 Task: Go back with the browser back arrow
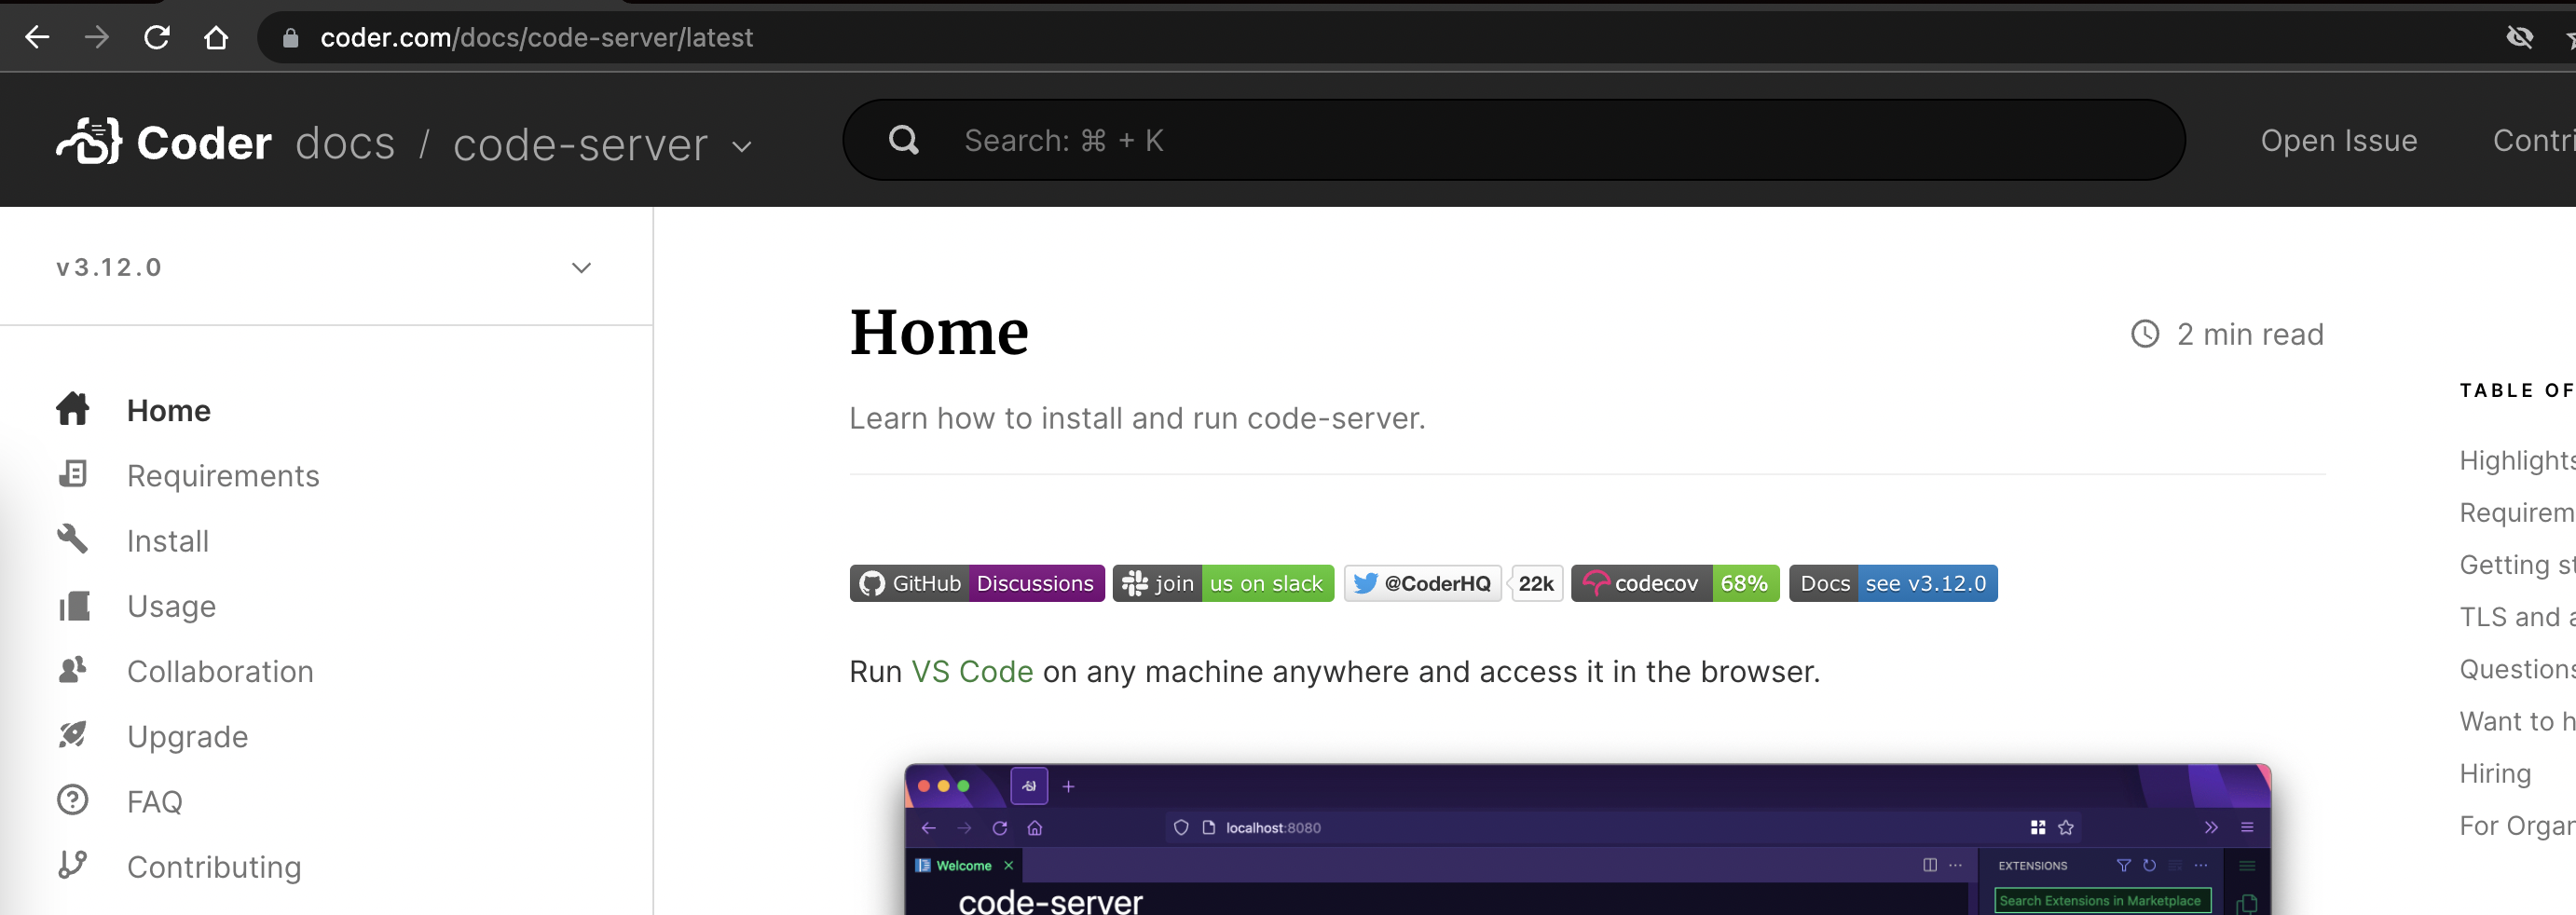pyautogui.click(x=37, y=38)
